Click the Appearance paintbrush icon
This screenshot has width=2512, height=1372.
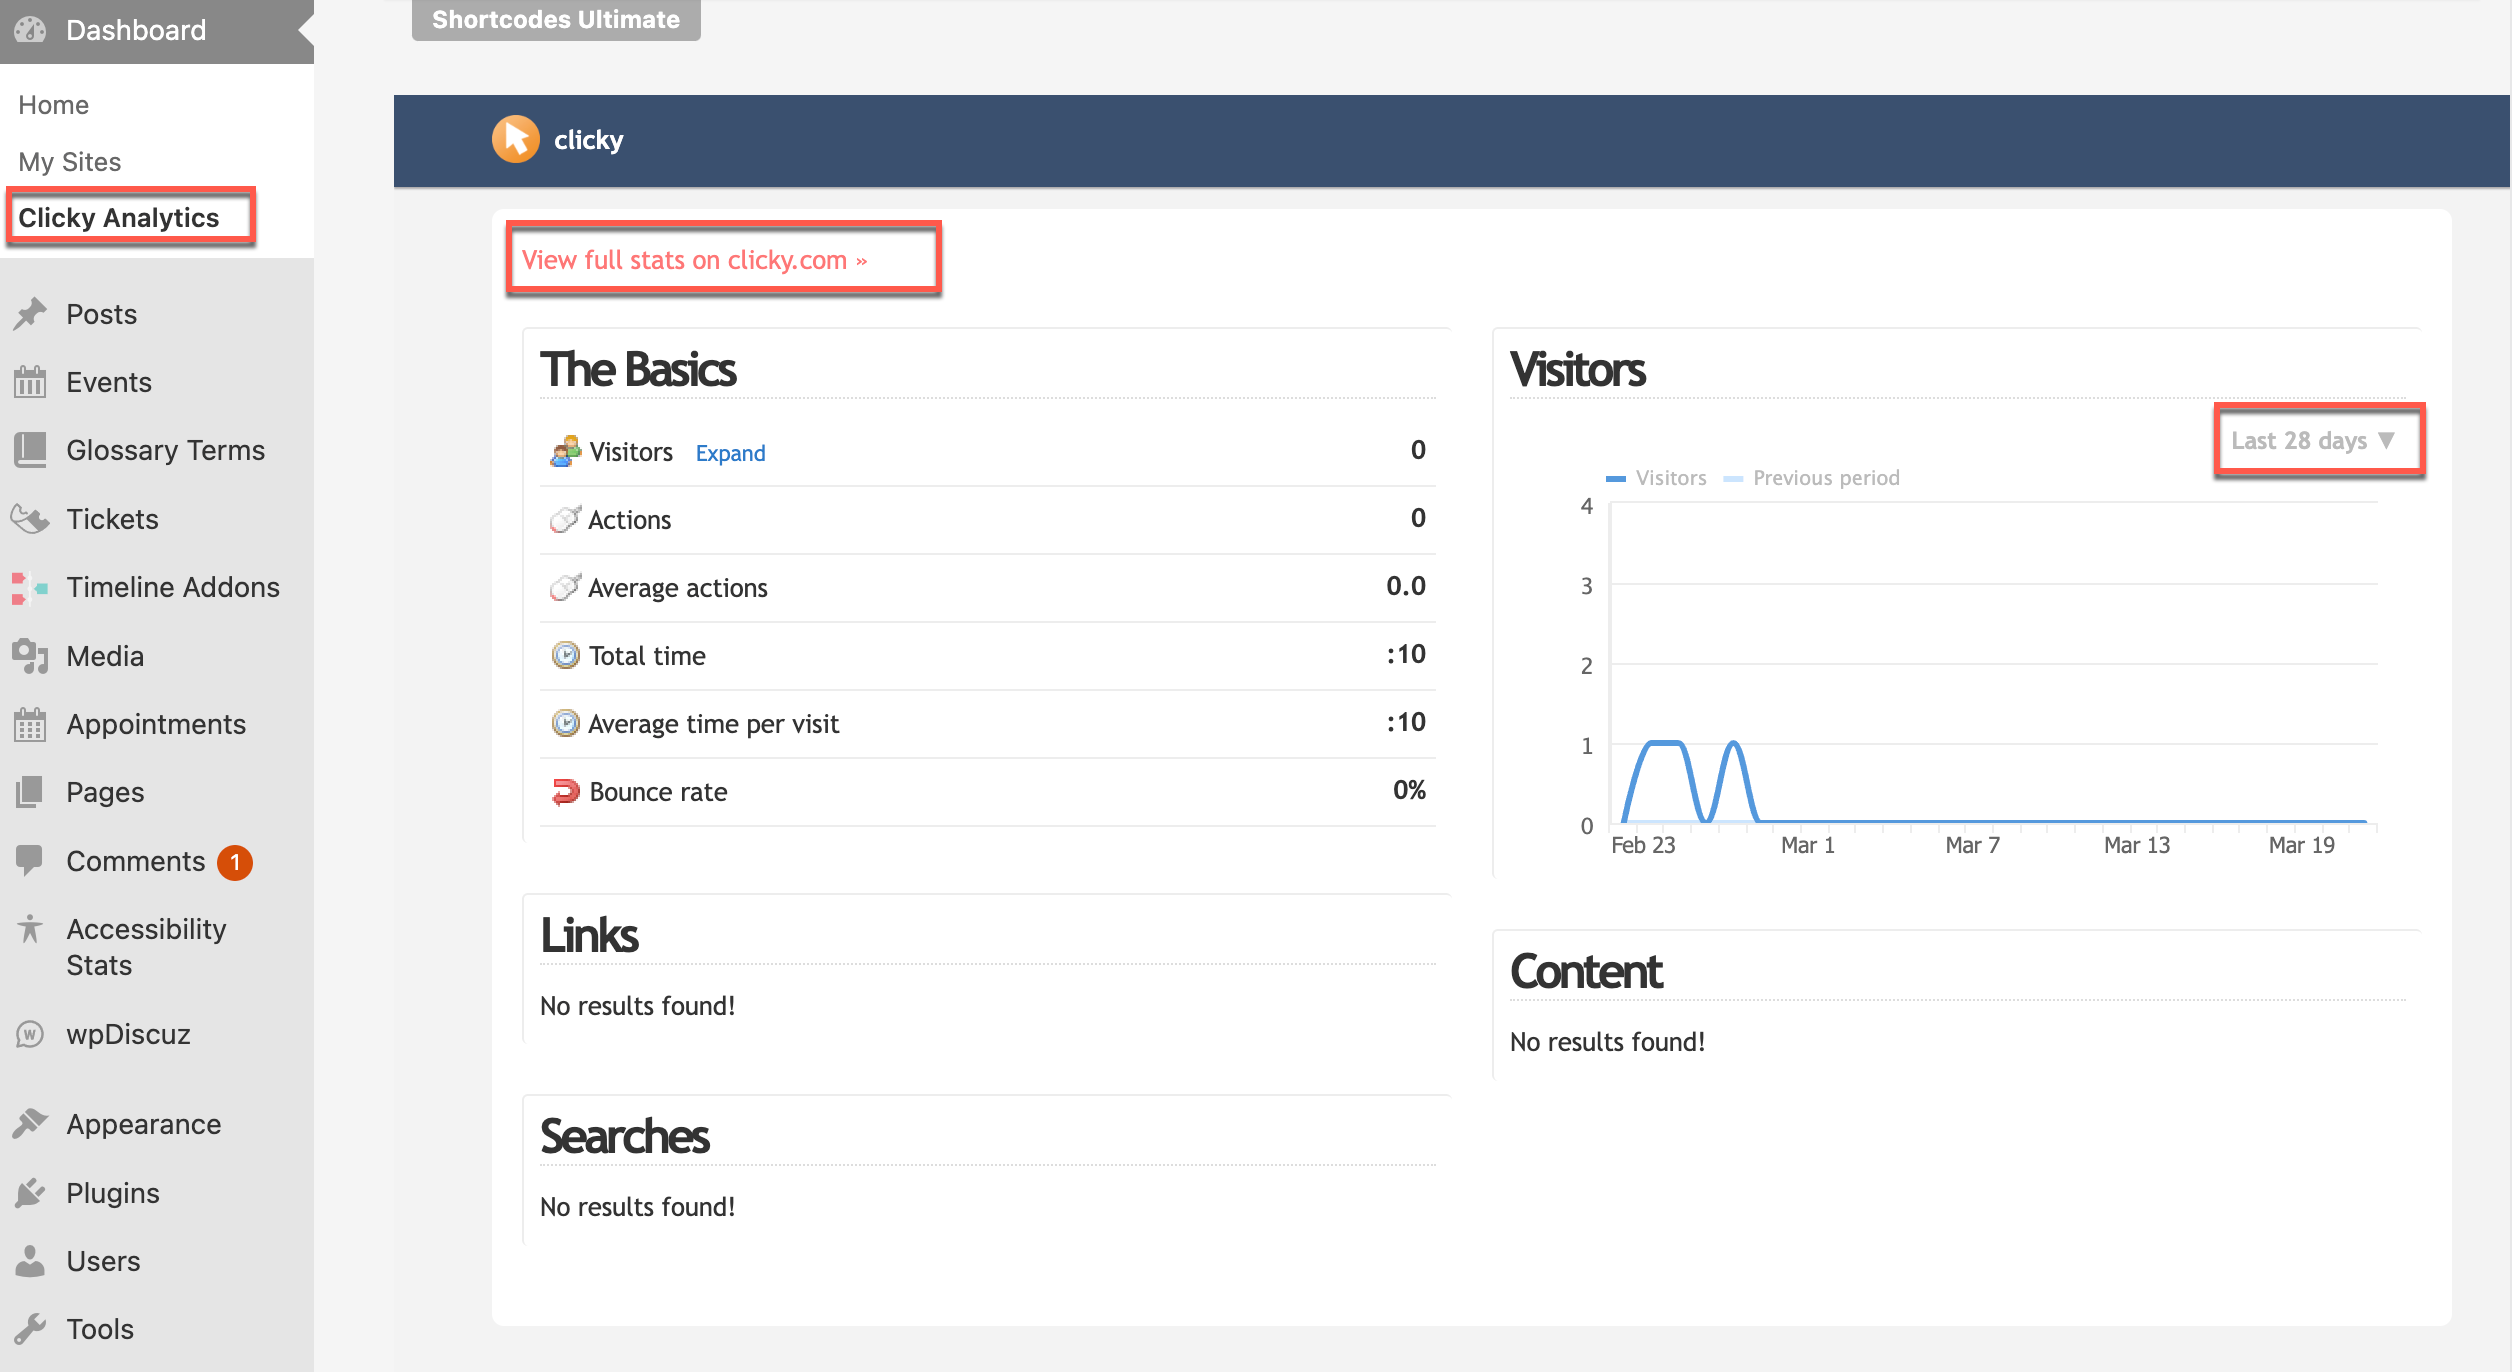click(x=30, y=1124)
